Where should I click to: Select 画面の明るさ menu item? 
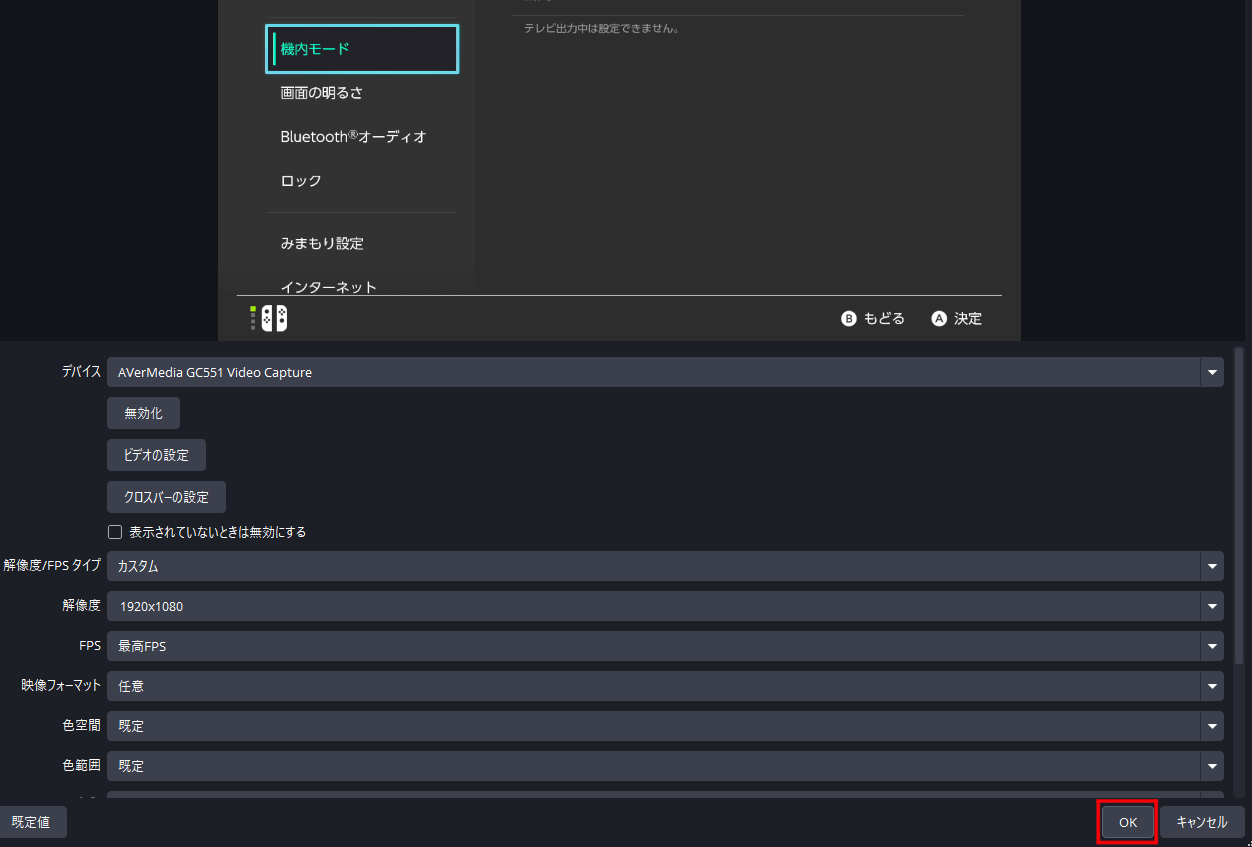pos(321,93)
